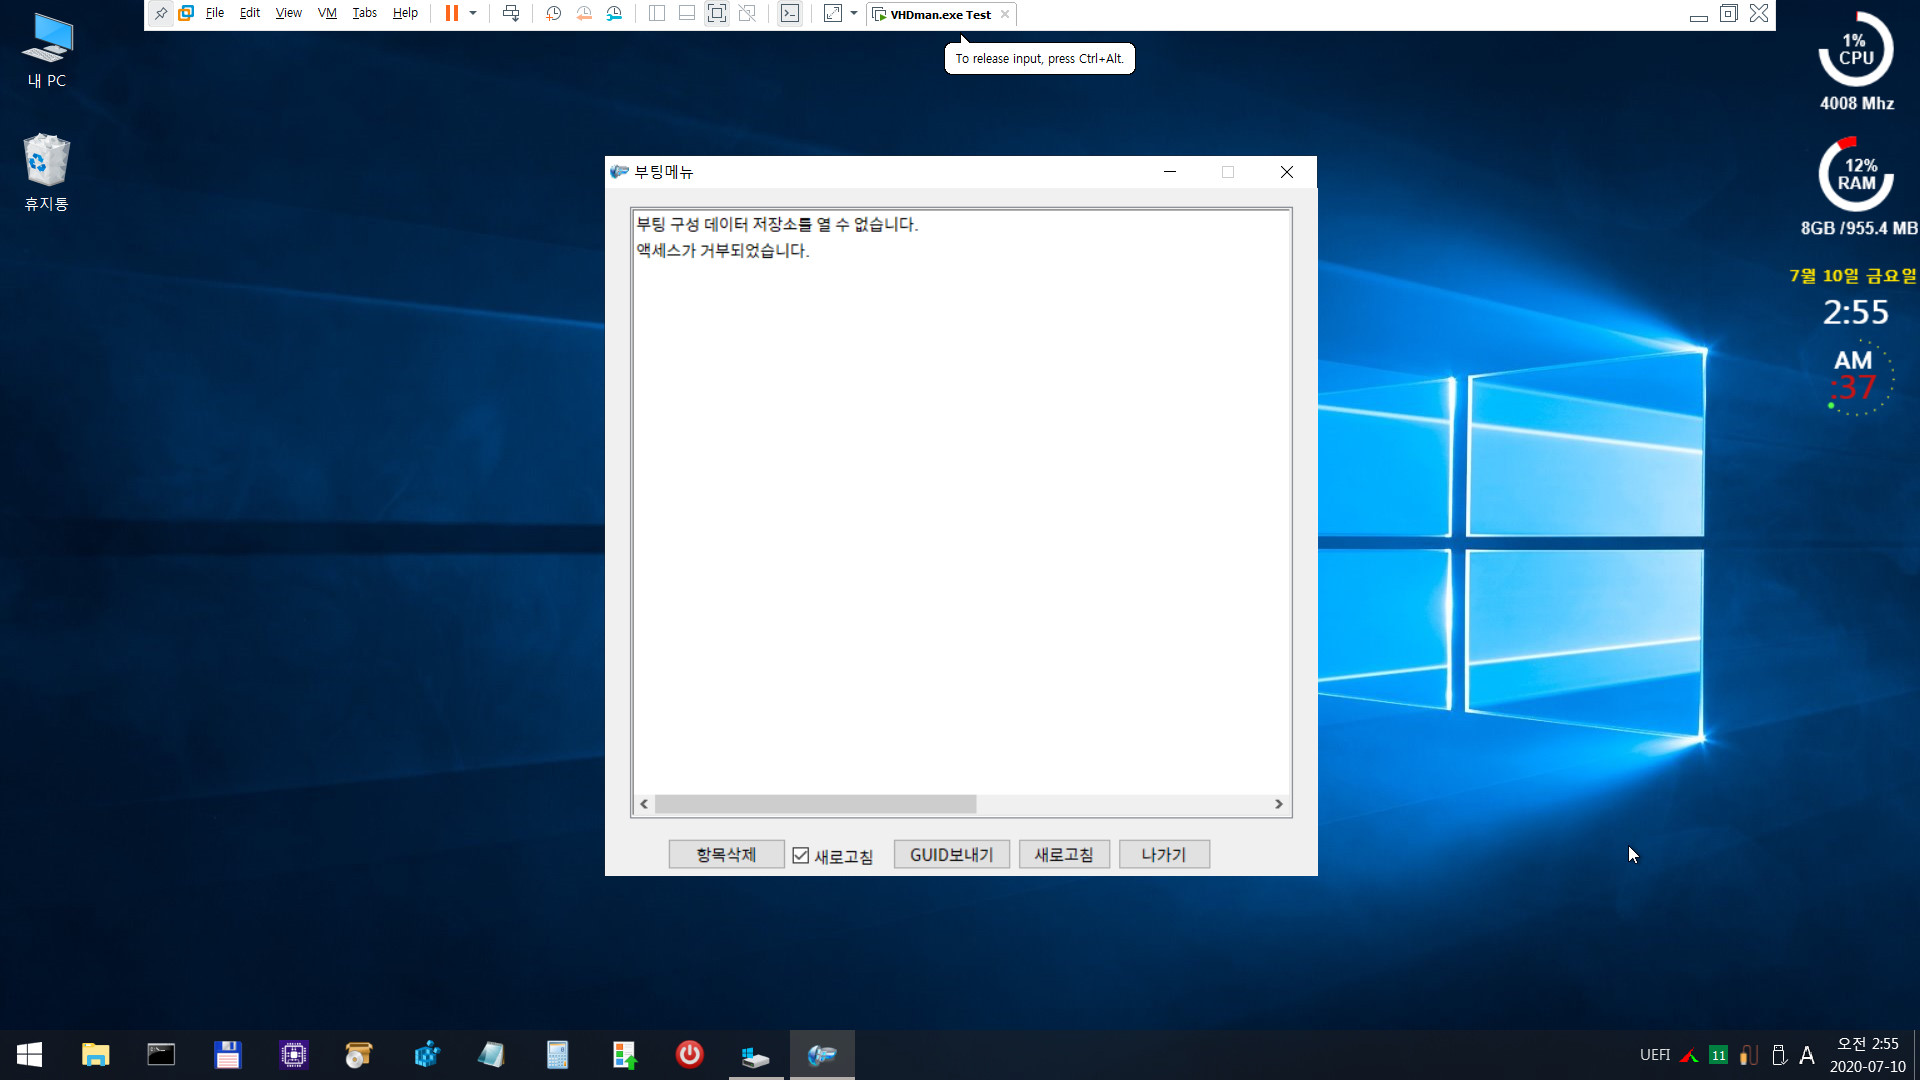The image size is (1920, 1080).
Task: Click the text 부팅 구성 데이터 저장소를 열 수 없습니다.
Action: click(777, 224)
